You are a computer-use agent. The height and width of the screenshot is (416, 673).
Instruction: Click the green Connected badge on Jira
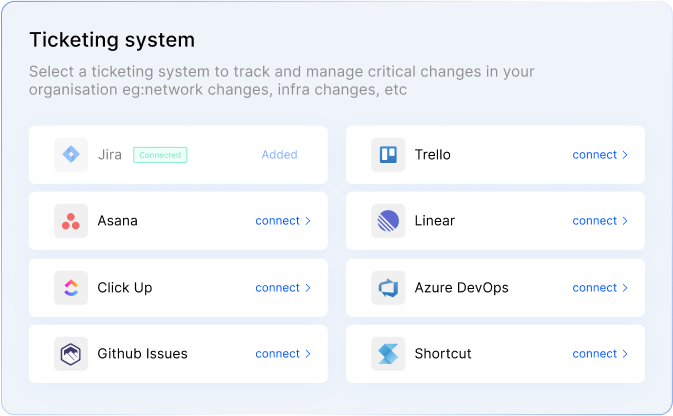[160, 155]
